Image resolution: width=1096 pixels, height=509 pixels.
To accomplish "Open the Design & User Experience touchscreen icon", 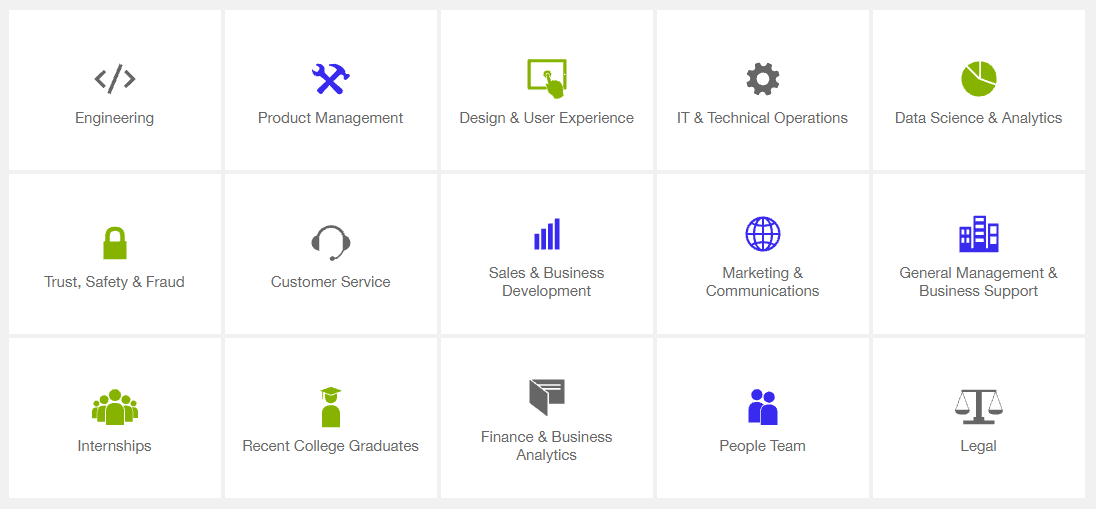I will point(547,78).
